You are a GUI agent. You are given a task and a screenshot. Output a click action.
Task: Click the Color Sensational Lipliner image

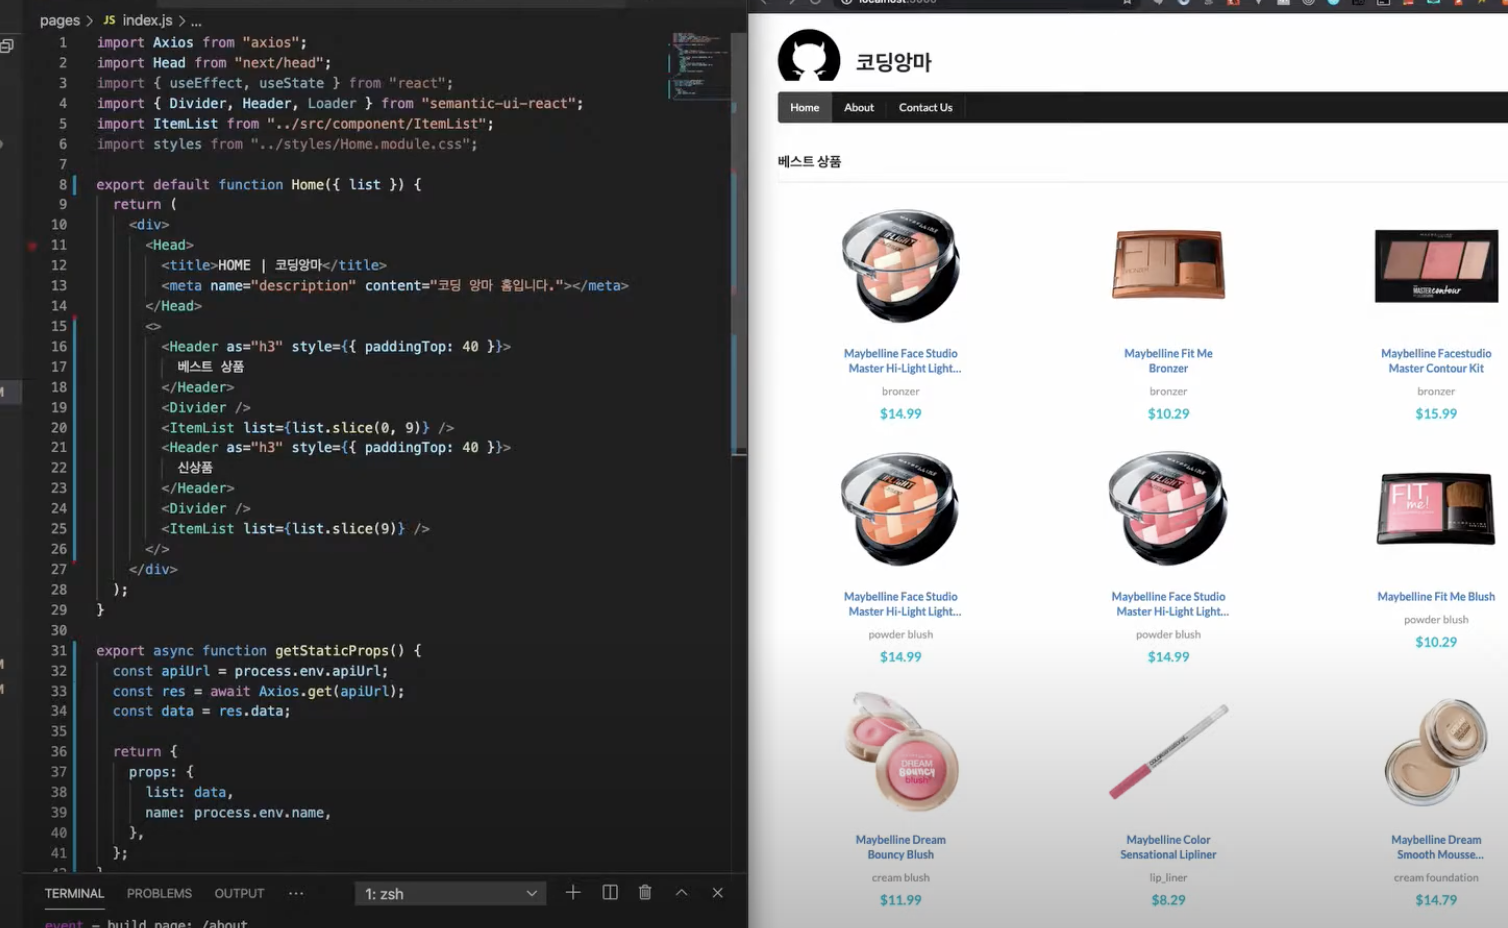[x=1168, y=752]
